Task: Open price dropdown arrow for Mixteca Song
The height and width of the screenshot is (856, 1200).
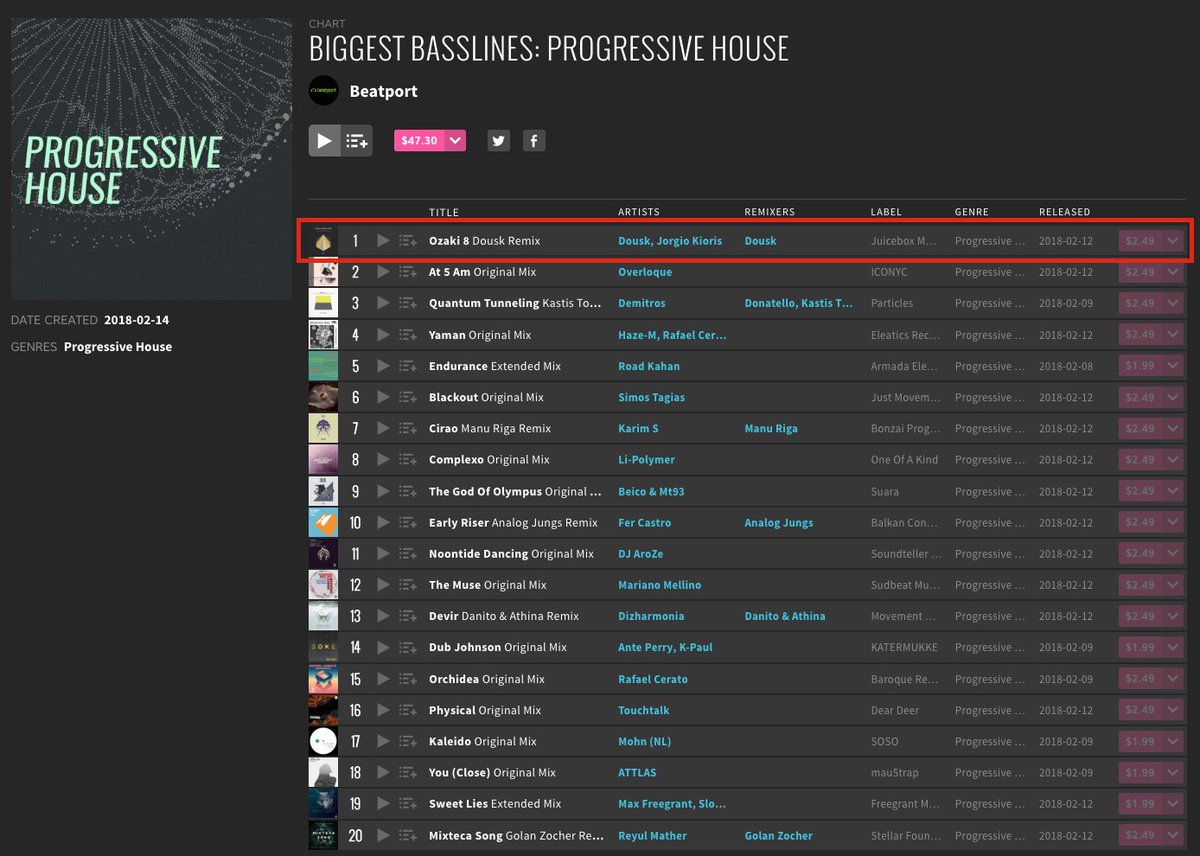Action: pyautogui.click(x=1172, y=835)
